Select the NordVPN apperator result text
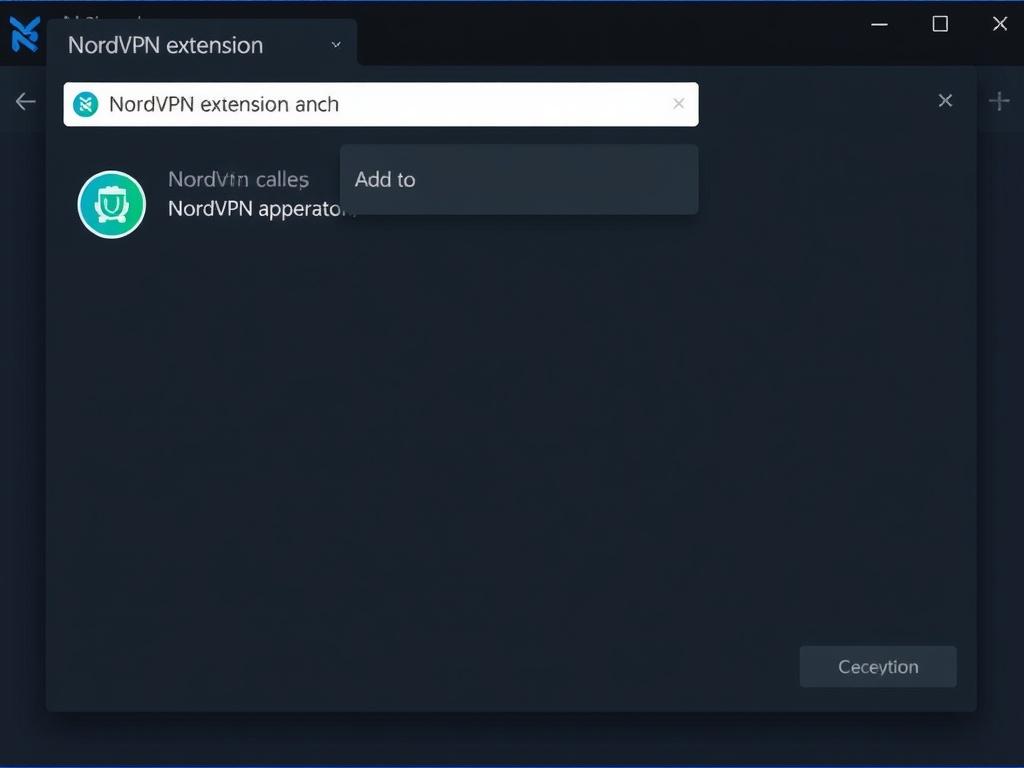The image size is (1024, 768). click(x=261, y=209)
